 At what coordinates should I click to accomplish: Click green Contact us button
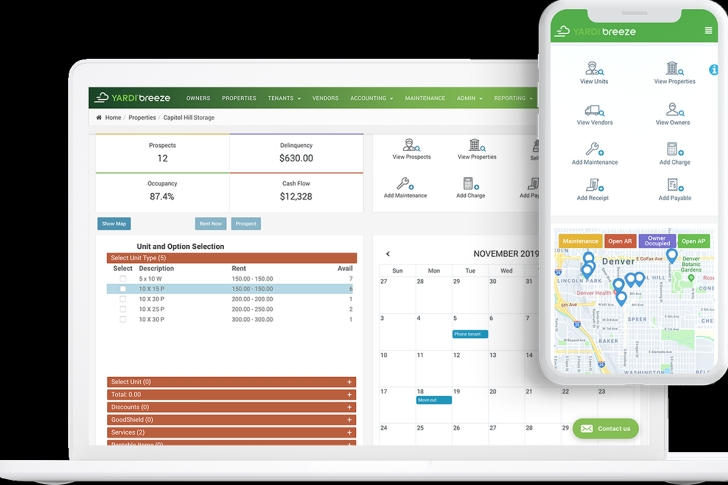606,428
